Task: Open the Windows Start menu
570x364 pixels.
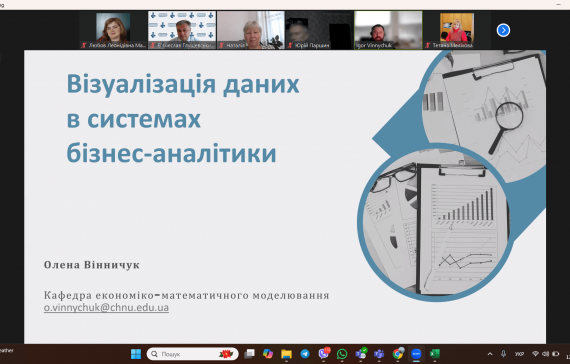Action: (136, 354)
